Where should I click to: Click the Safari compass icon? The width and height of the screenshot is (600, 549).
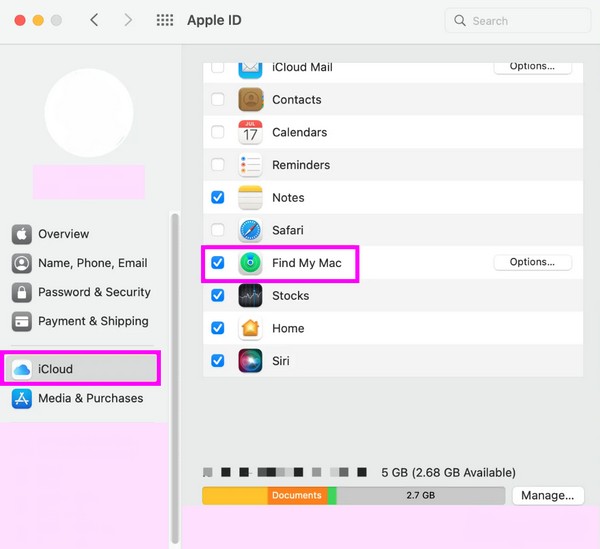[x=250, y=230]
